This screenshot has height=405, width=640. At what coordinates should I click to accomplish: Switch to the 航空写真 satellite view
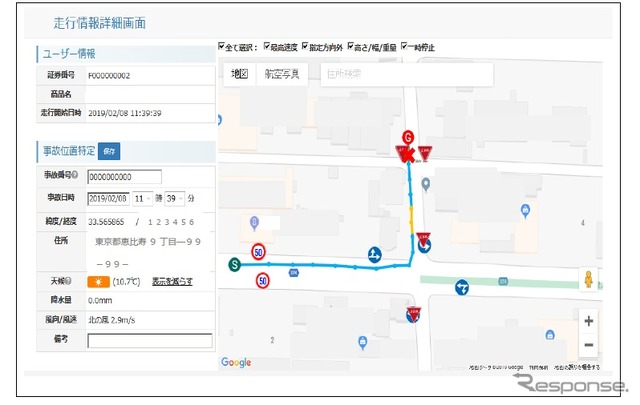(x=282, y=74)
